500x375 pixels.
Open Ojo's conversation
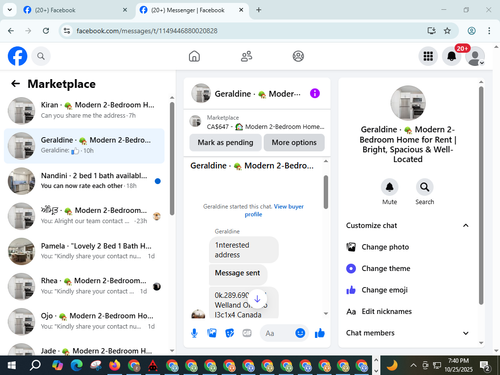84,321
